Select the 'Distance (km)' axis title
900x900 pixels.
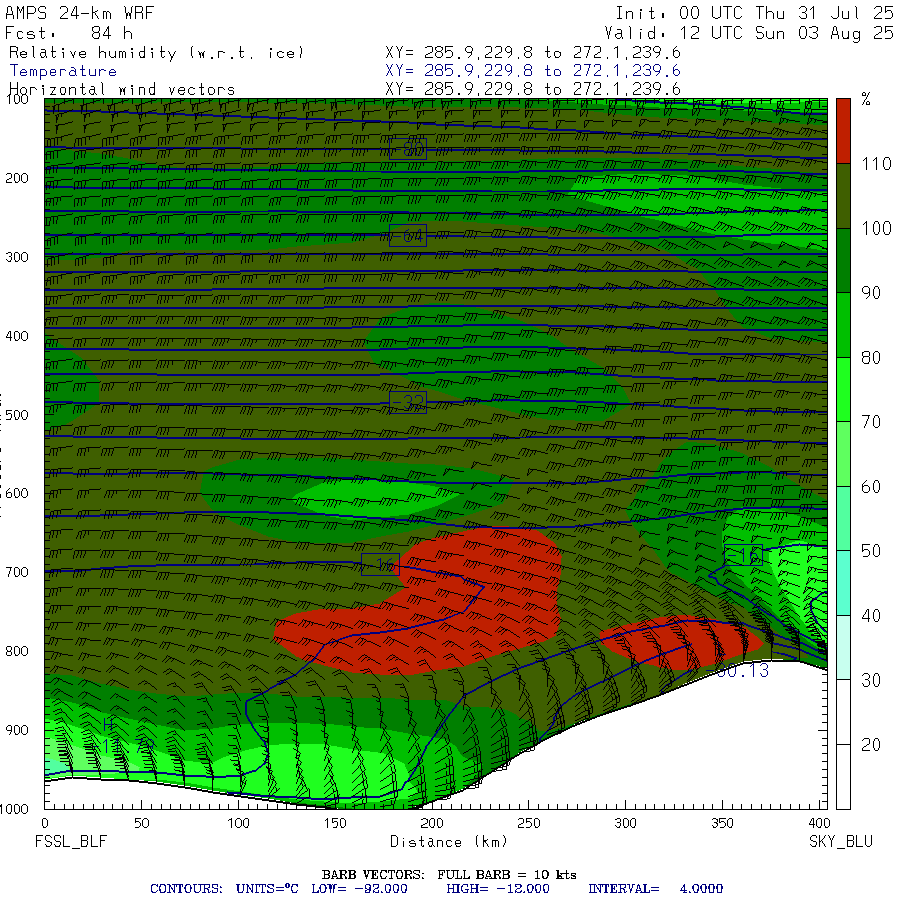tap(449, 841)
